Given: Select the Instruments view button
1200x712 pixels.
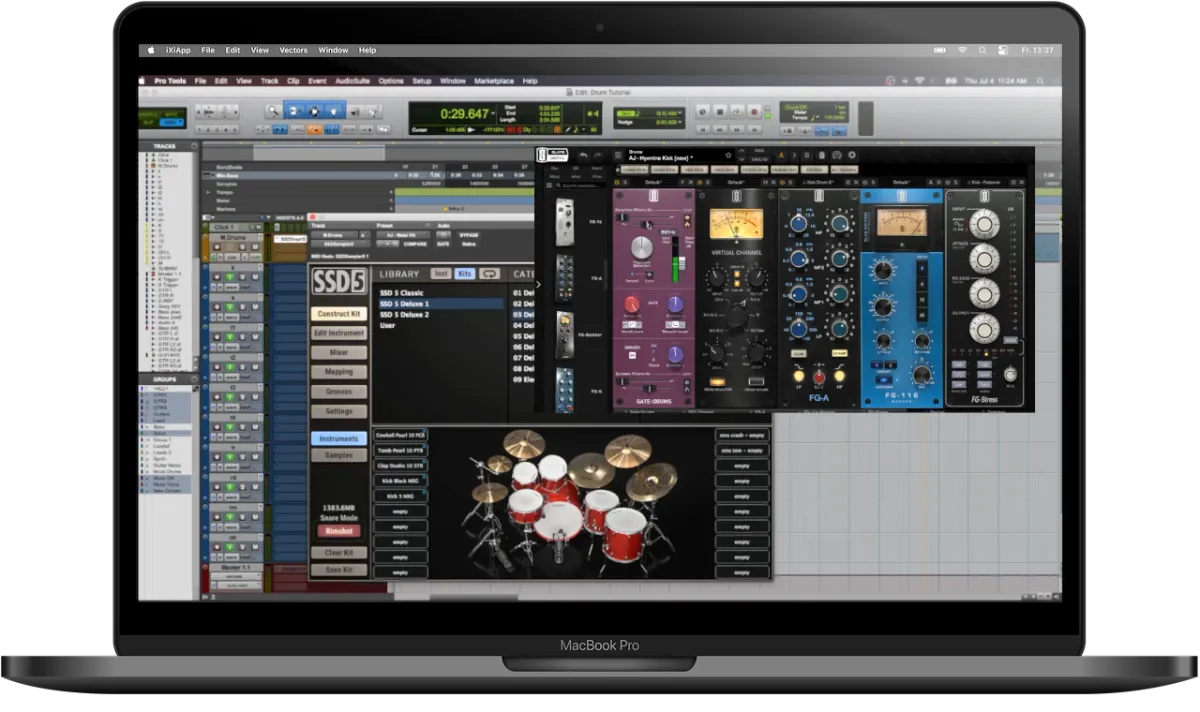Looking at the screenshot, I should tap(338, 438).
